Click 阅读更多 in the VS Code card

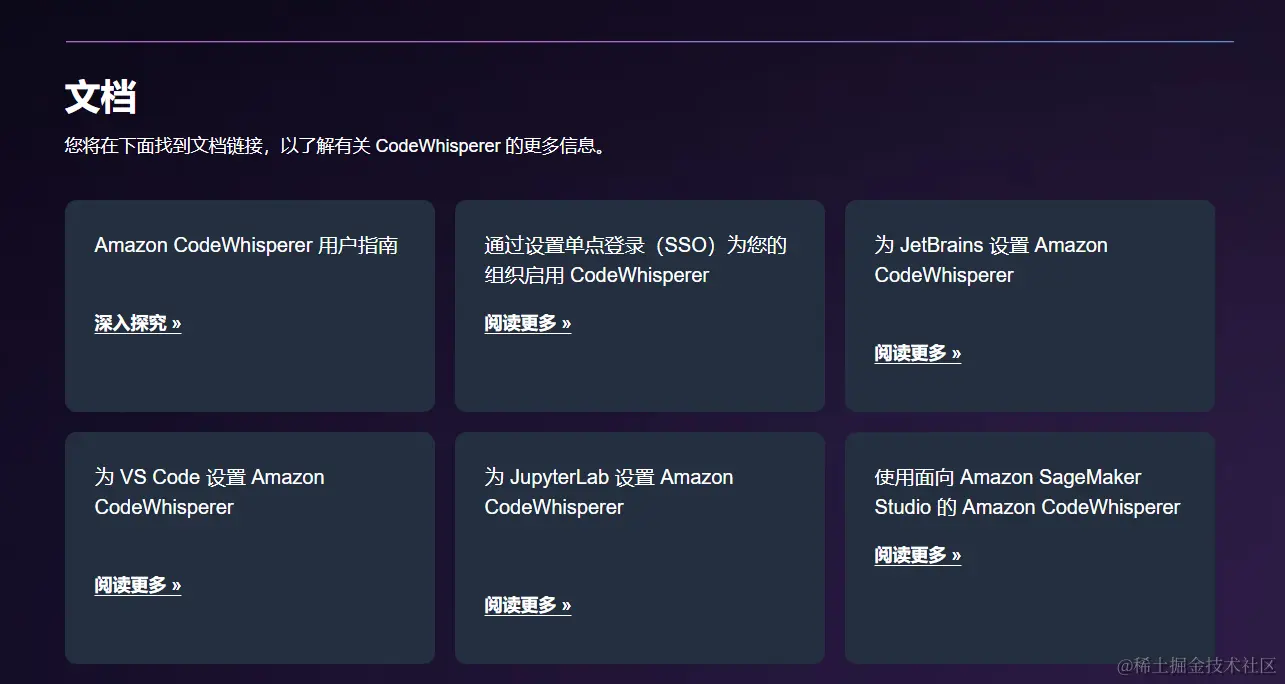pos(138,585)
